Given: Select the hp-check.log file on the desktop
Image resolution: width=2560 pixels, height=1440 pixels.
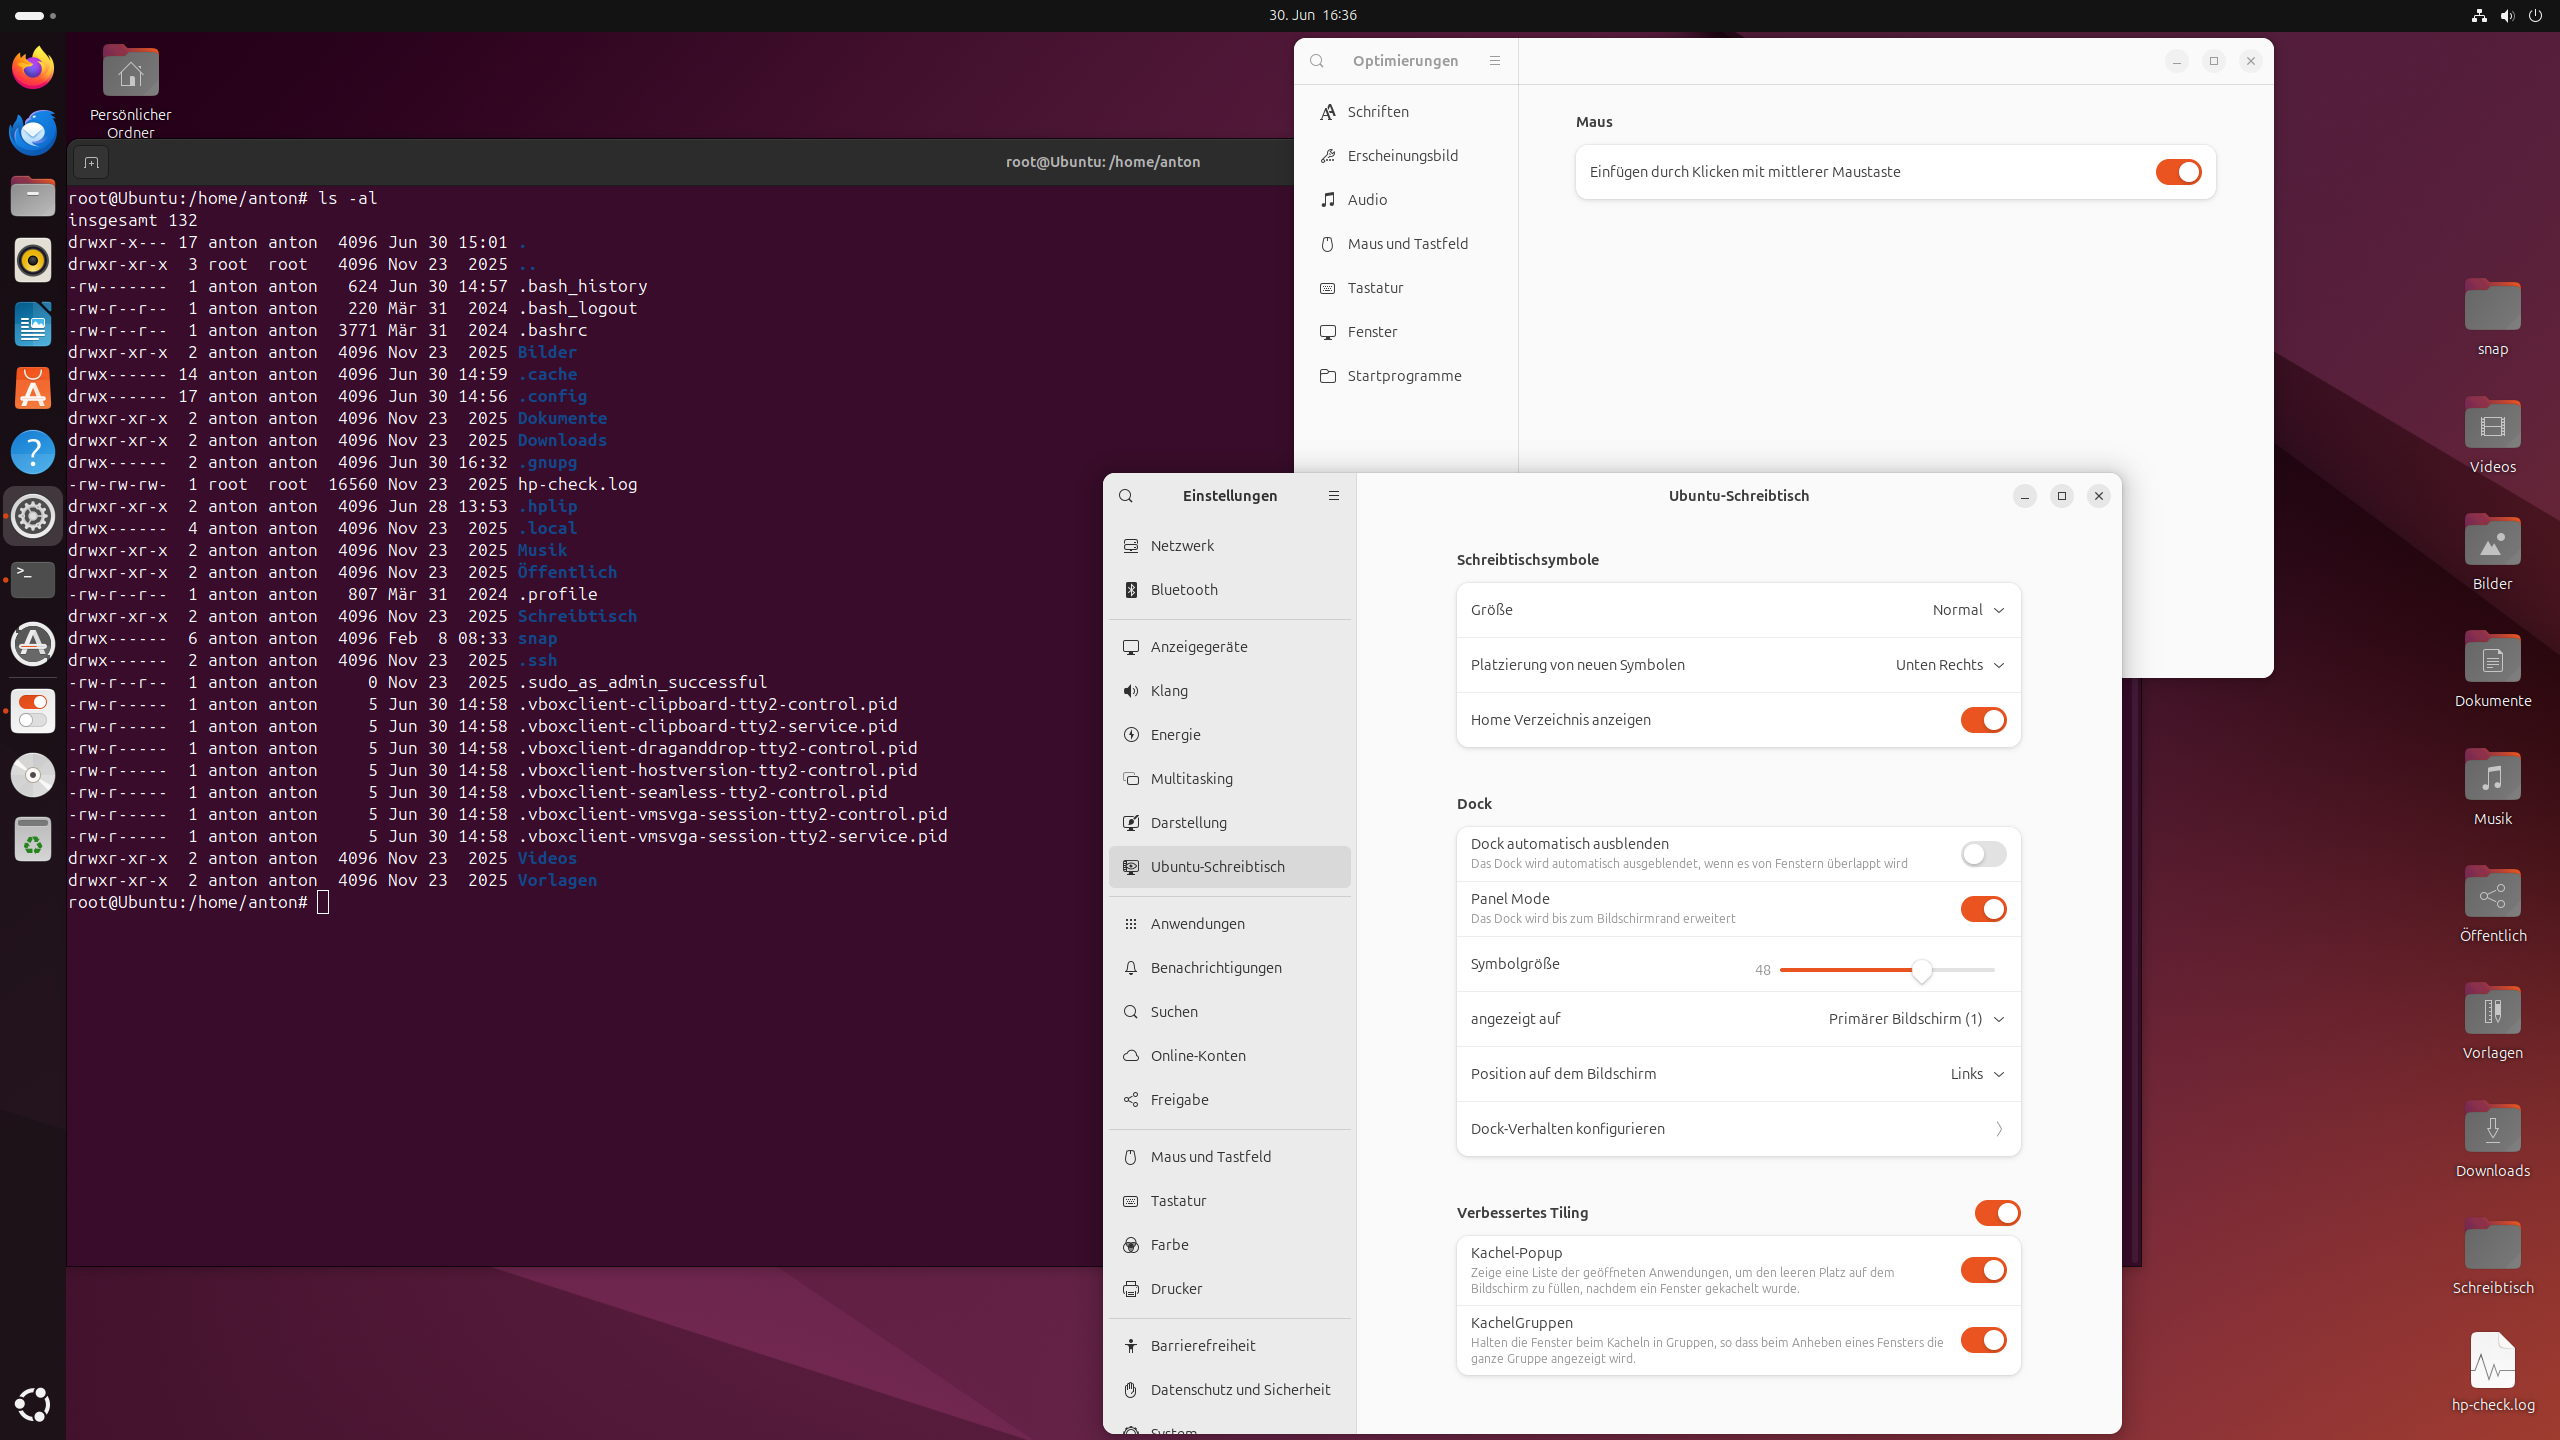Looking at the screenshot, I should (x=2493, y=1371).
